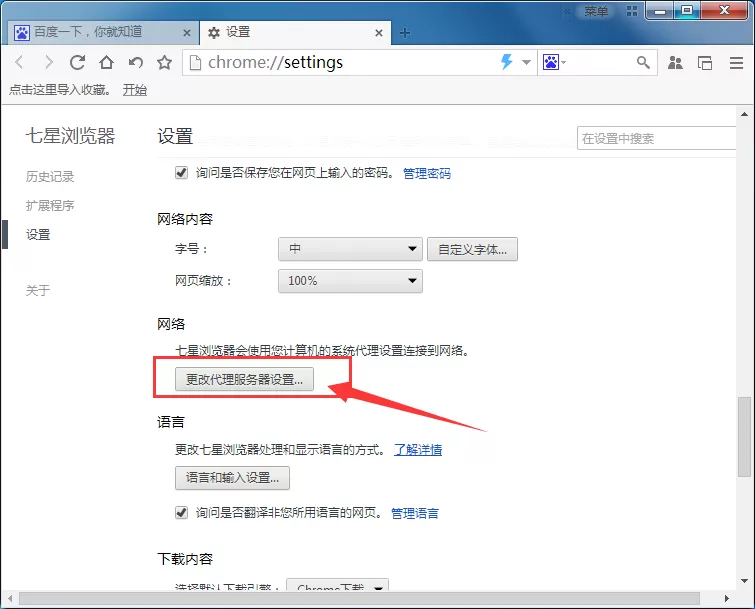Close the 百度一下 tab
Image resolution: width=755 pixels, height=609 pixels.
(187, 33)
